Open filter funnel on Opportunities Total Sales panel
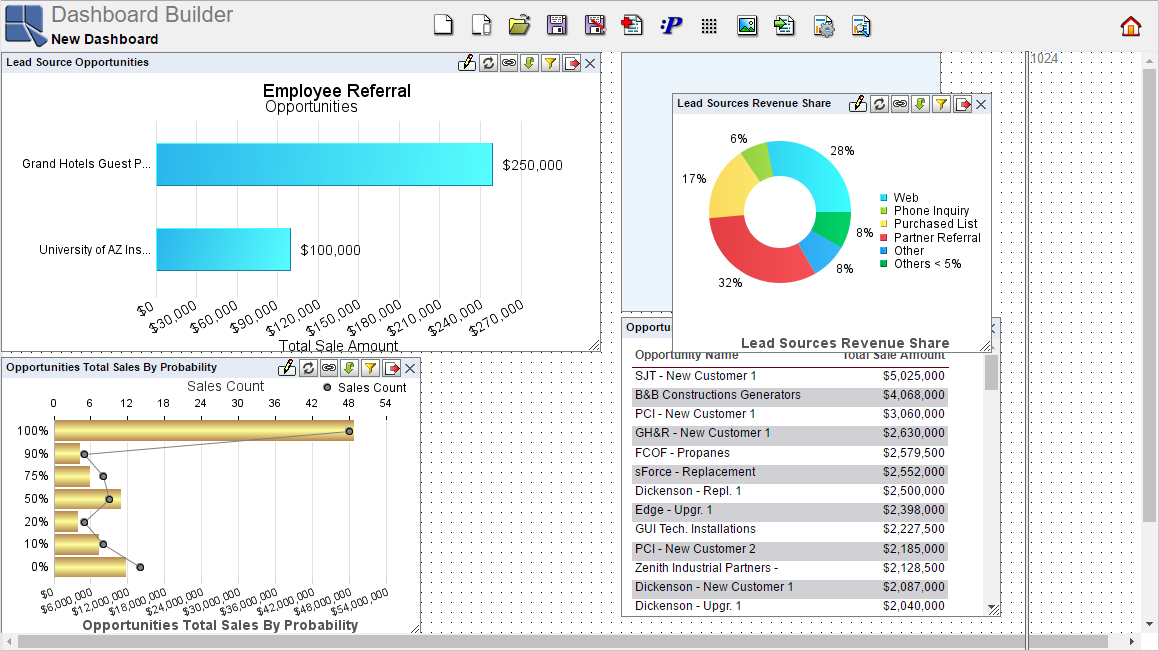Screen dimensions: 1159x651 tap(370, 368)
